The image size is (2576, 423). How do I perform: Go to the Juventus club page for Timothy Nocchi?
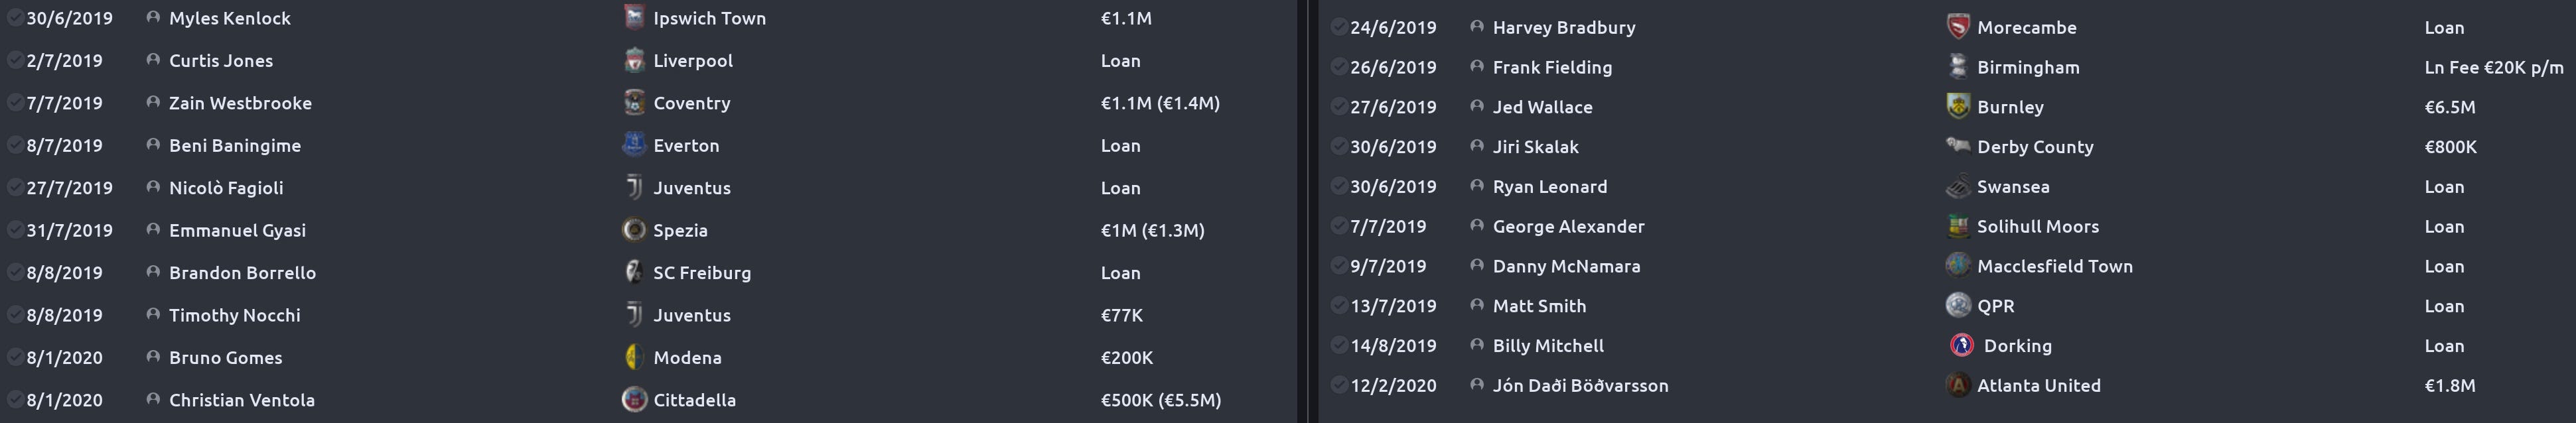coord(692,315)
